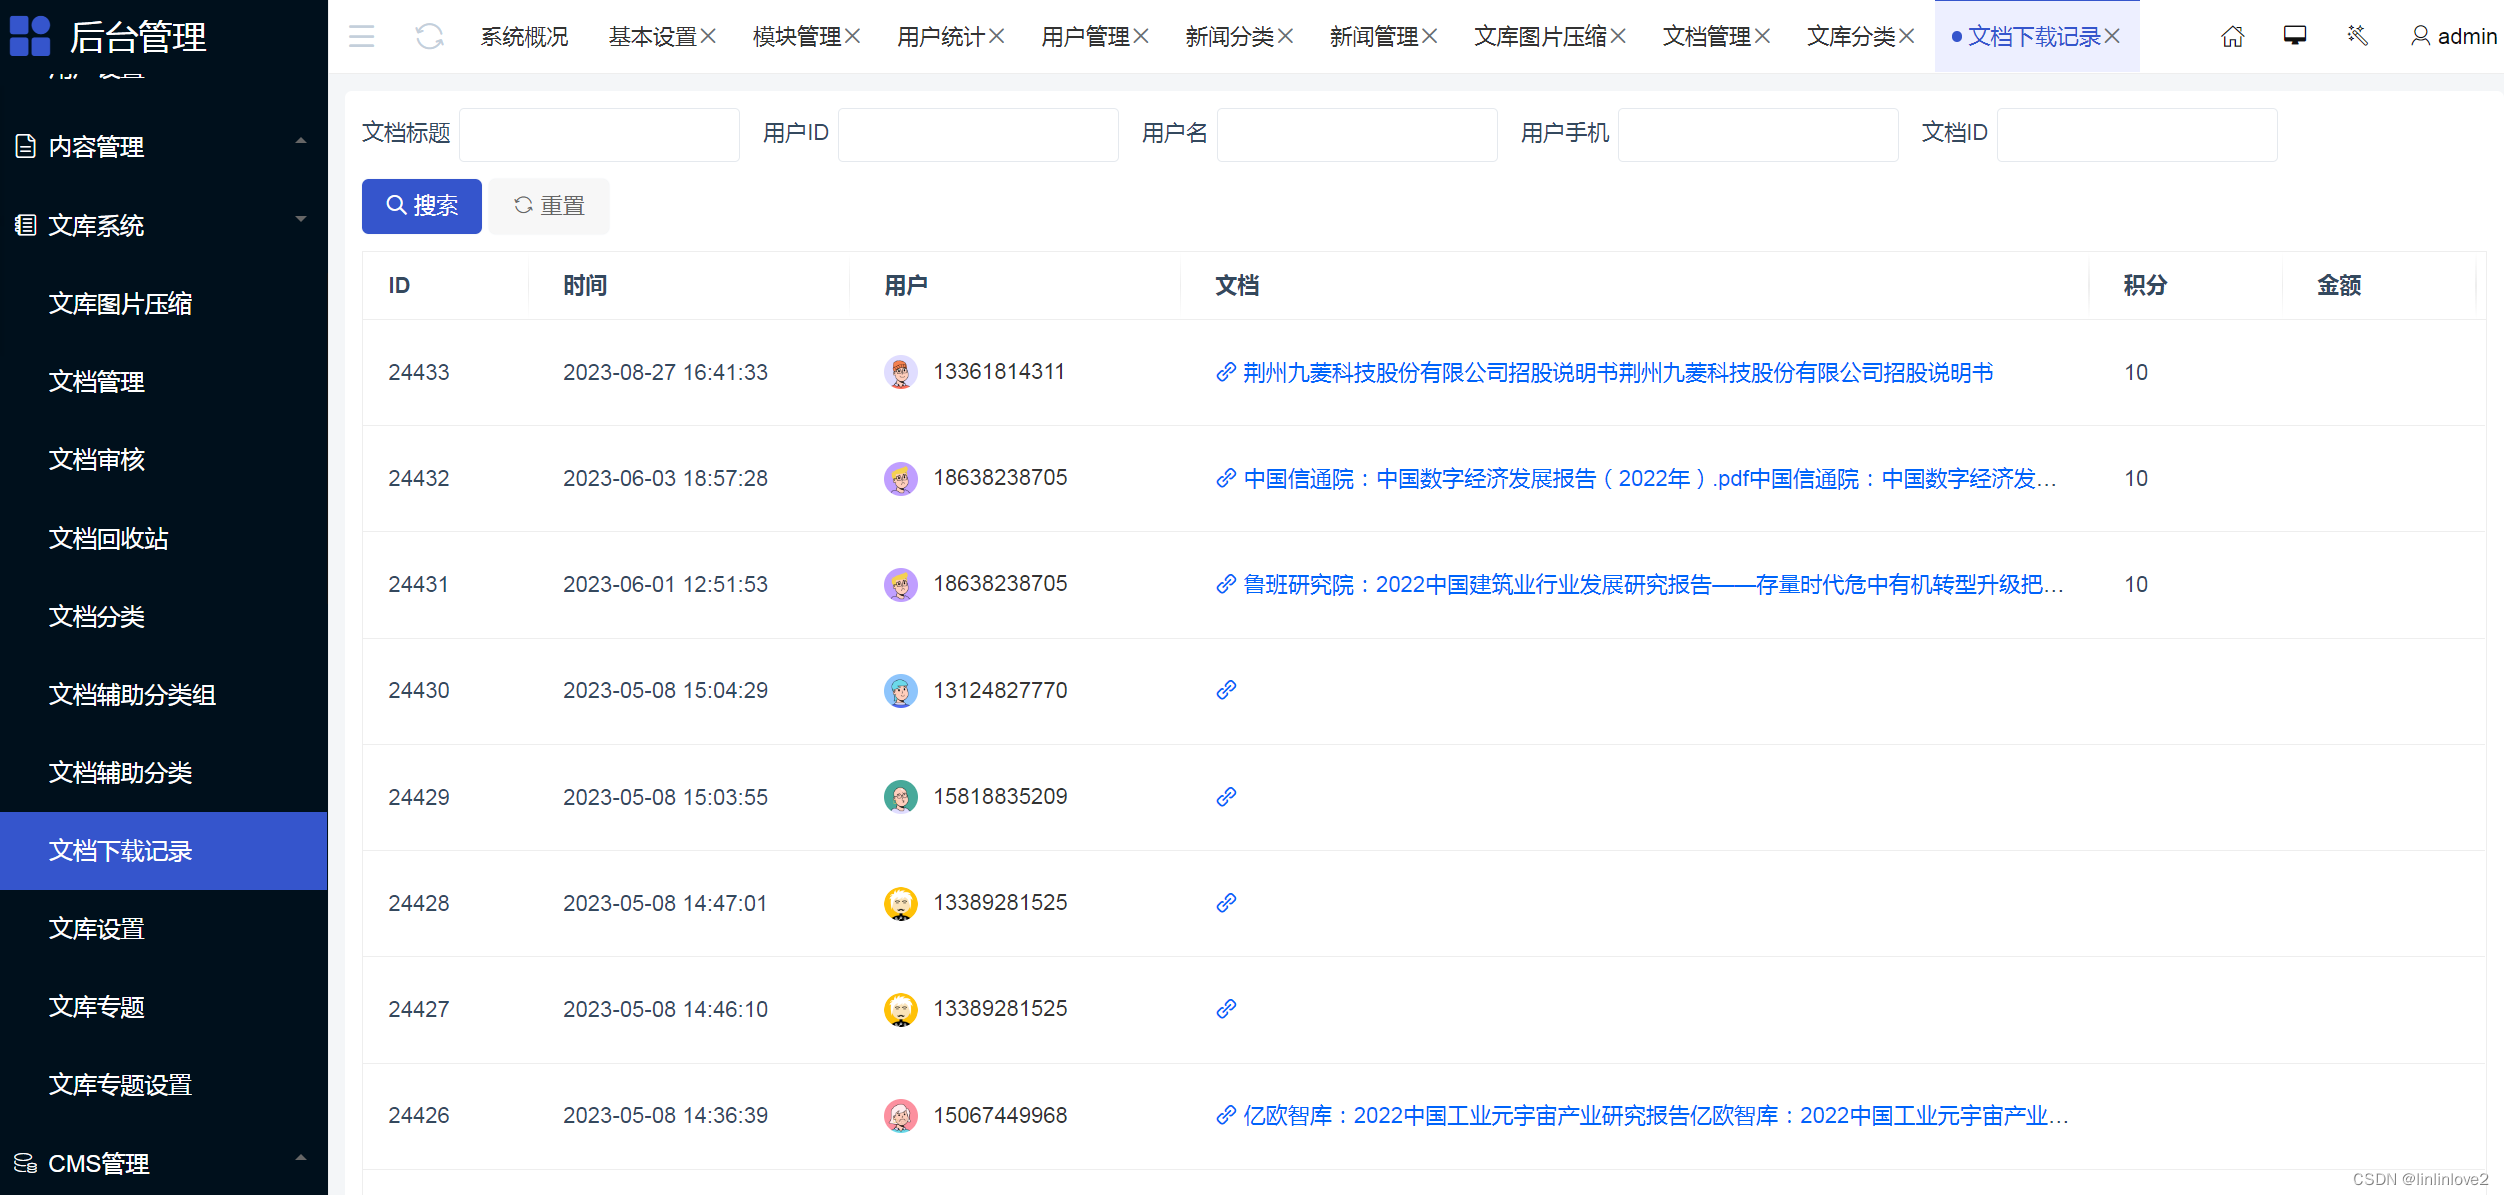This screenshot has width=2504, height=1195.
Task: Click the refresh page icon
Action: coord(429,37)
